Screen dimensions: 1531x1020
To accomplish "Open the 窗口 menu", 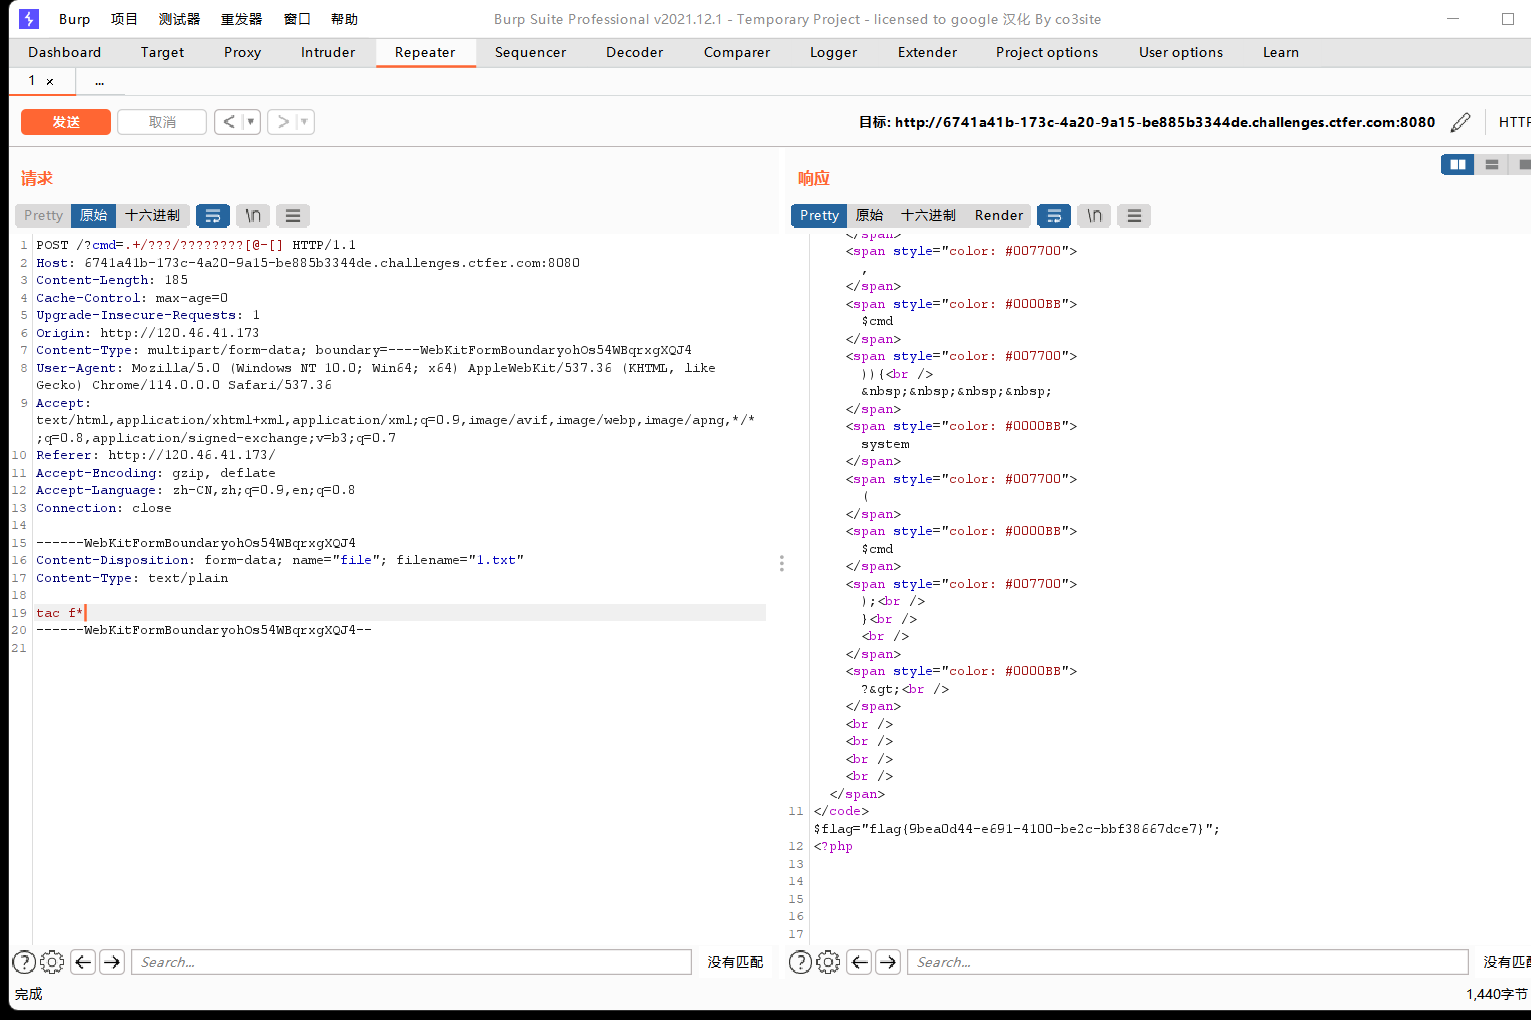I will tap(297, 19).
